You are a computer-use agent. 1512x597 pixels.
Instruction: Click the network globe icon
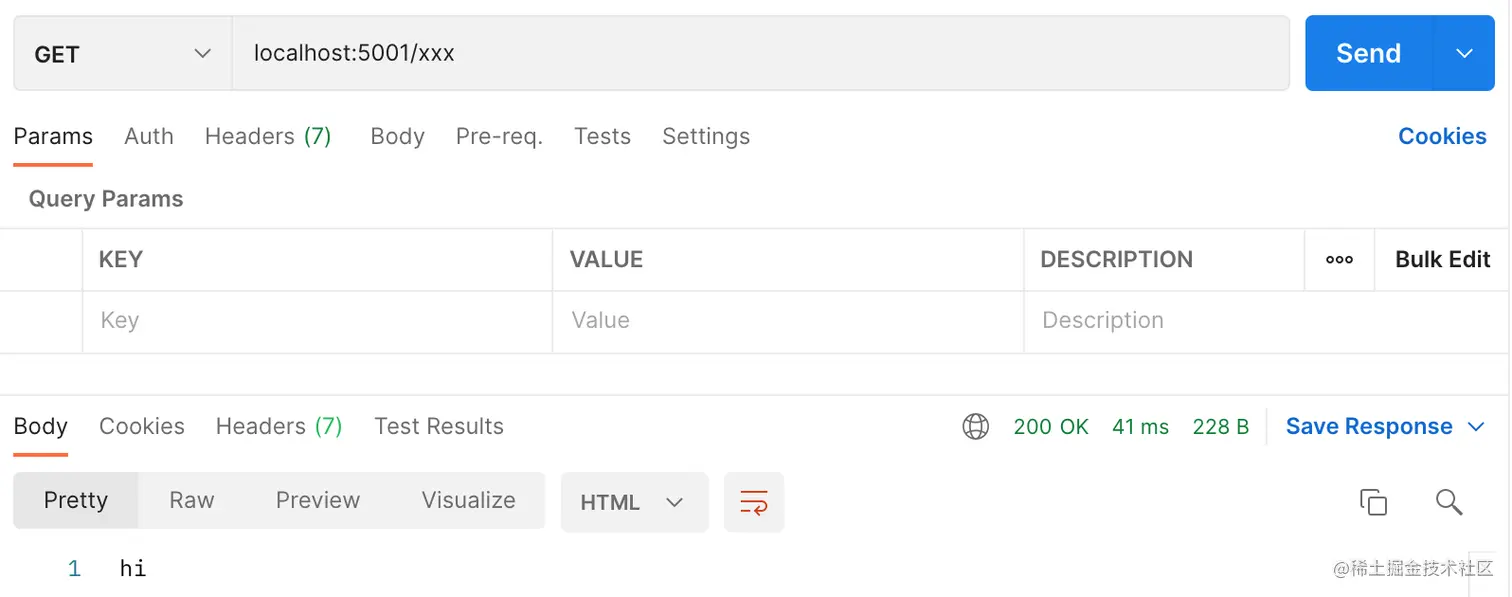pyautogui.click(x=975, y=427)
